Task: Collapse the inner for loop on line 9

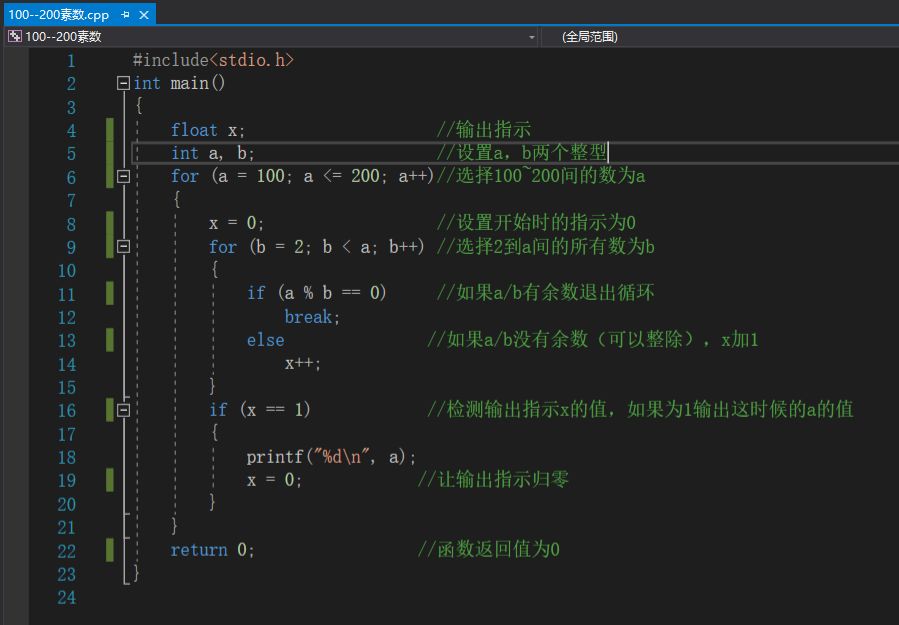Action: [x=124, y=247]
